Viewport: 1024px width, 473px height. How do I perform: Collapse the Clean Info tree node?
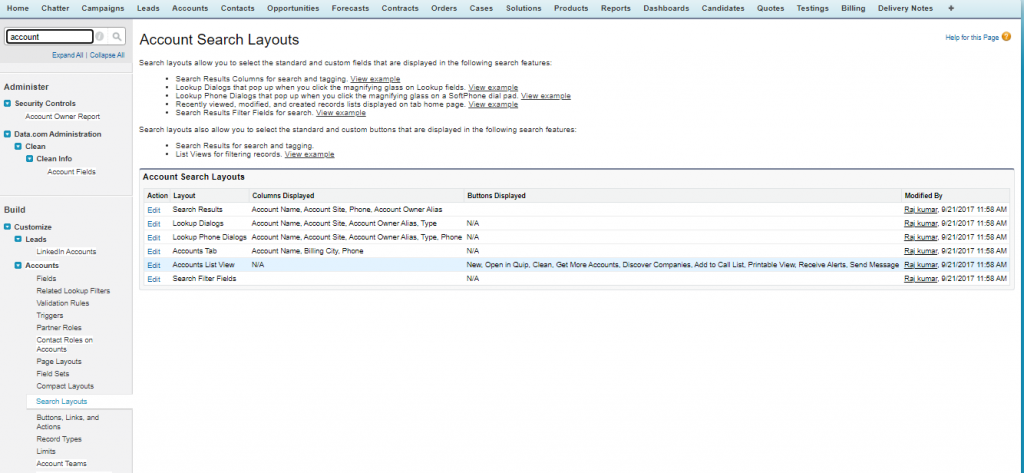click(30, 158)
